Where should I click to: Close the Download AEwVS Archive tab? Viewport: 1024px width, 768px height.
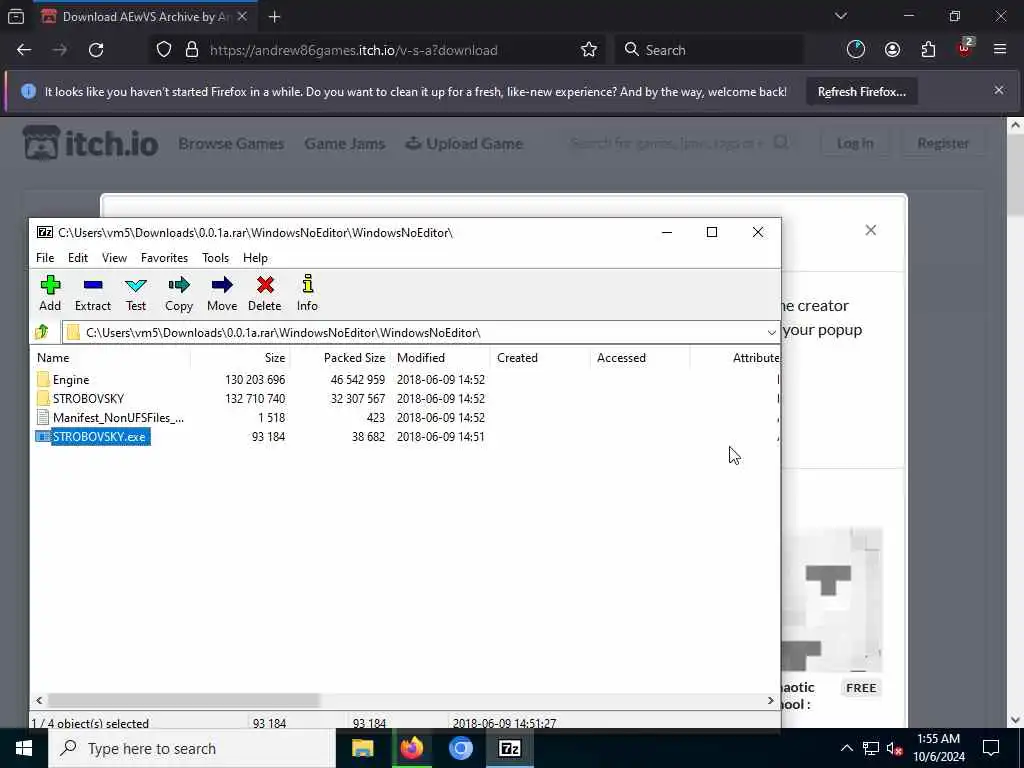(242, 16)
